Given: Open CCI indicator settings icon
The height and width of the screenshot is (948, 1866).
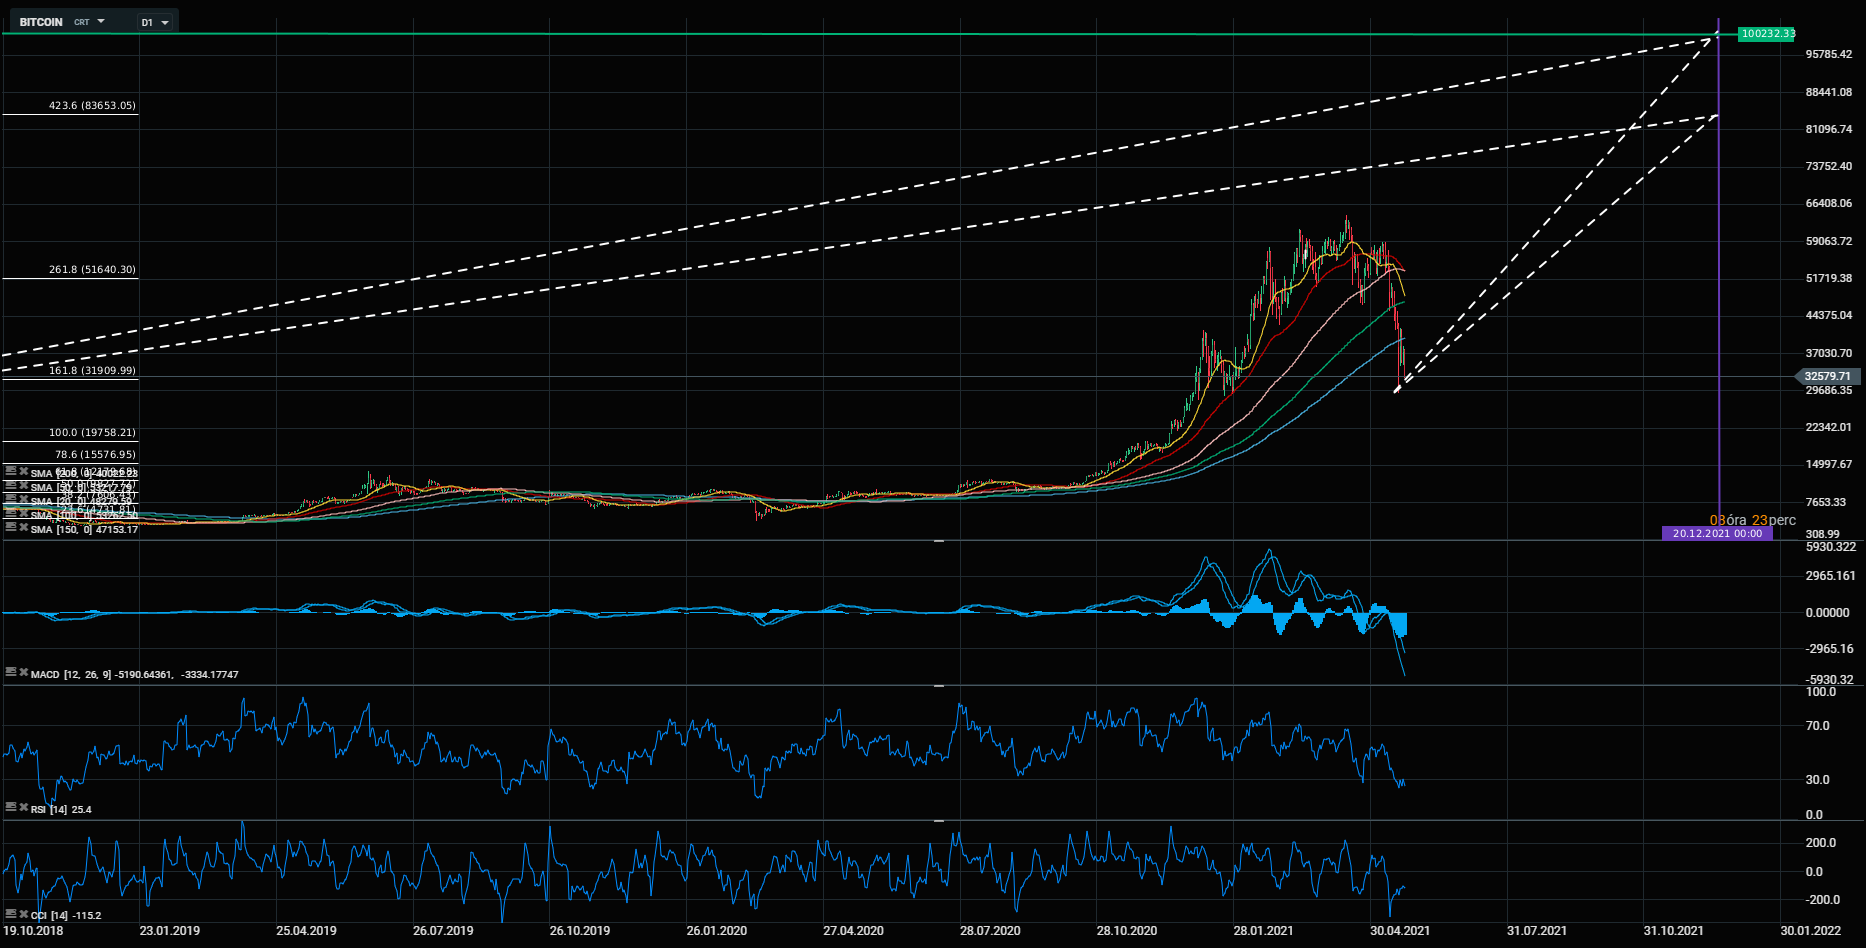Looking at the screenshot, I should [11, 914].
